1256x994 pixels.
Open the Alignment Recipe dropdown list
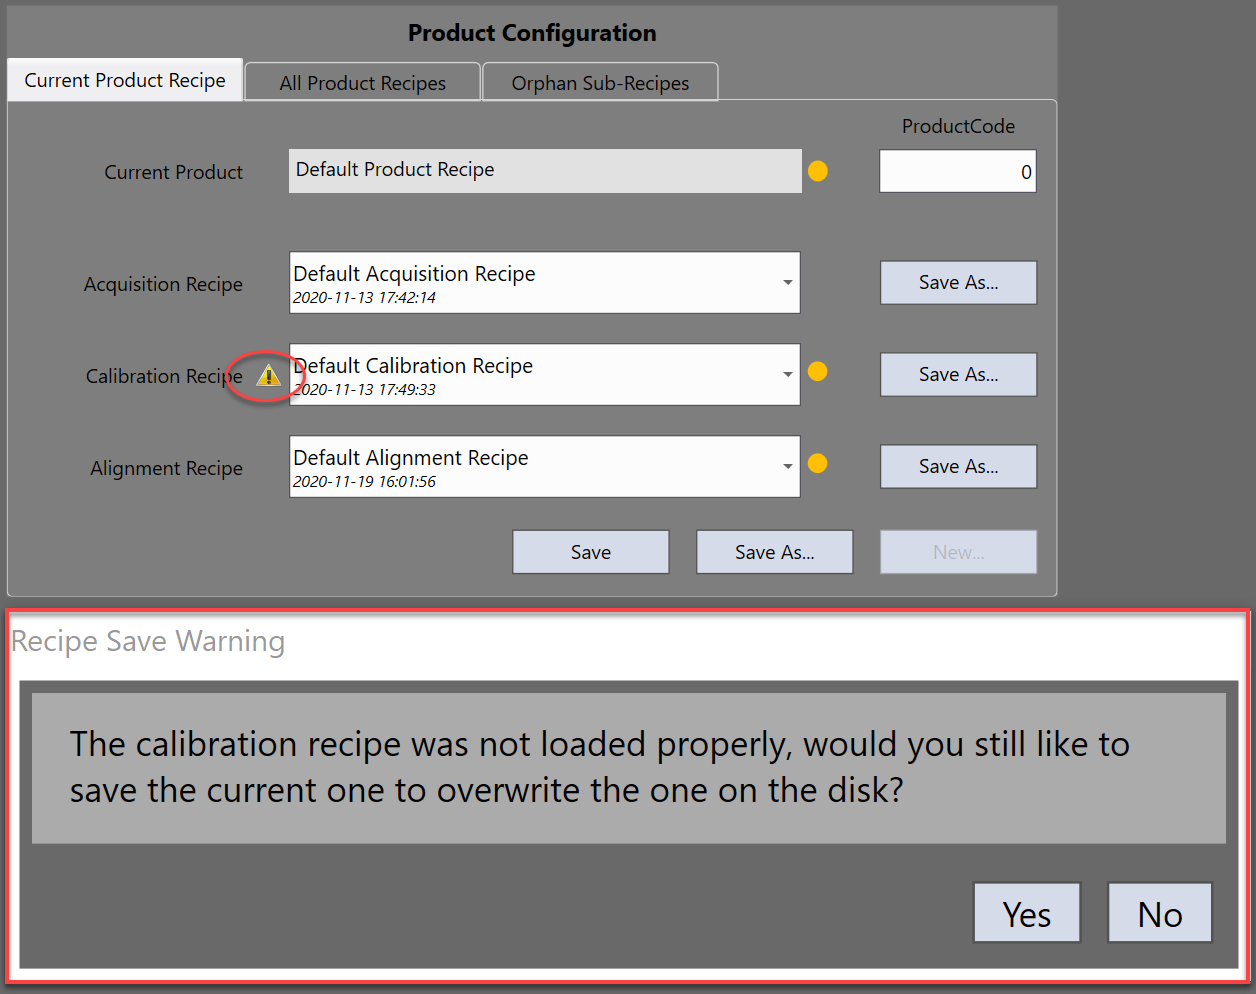tap(787, 467)
